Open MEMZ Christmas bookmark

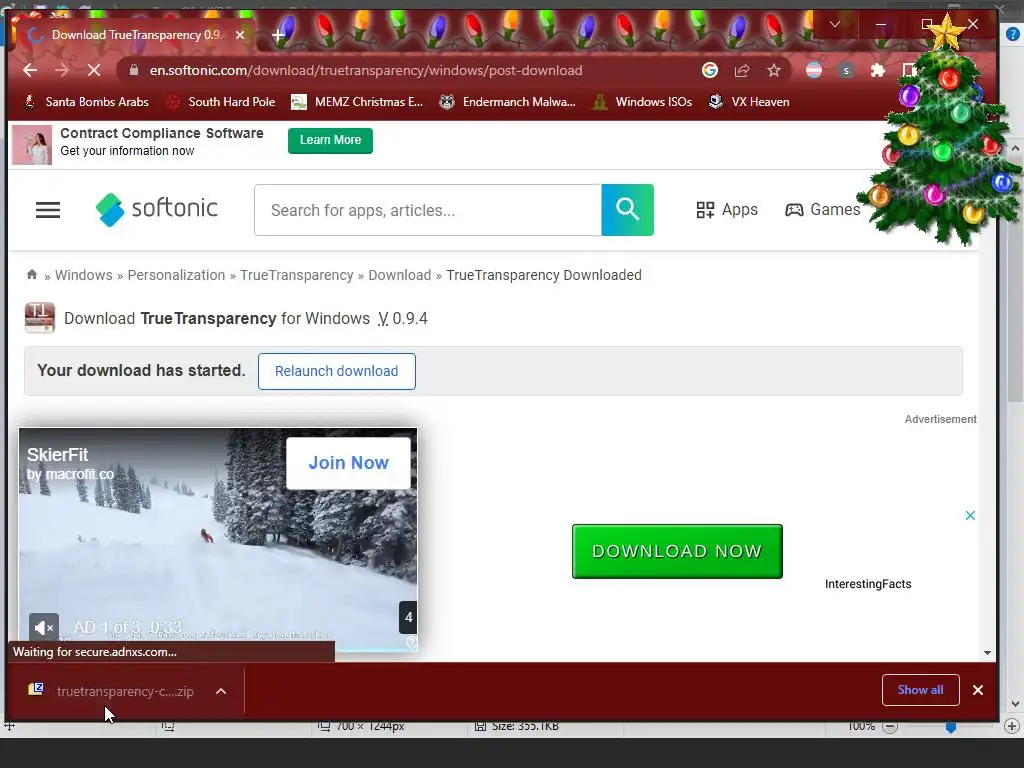(x=357, y=102)
